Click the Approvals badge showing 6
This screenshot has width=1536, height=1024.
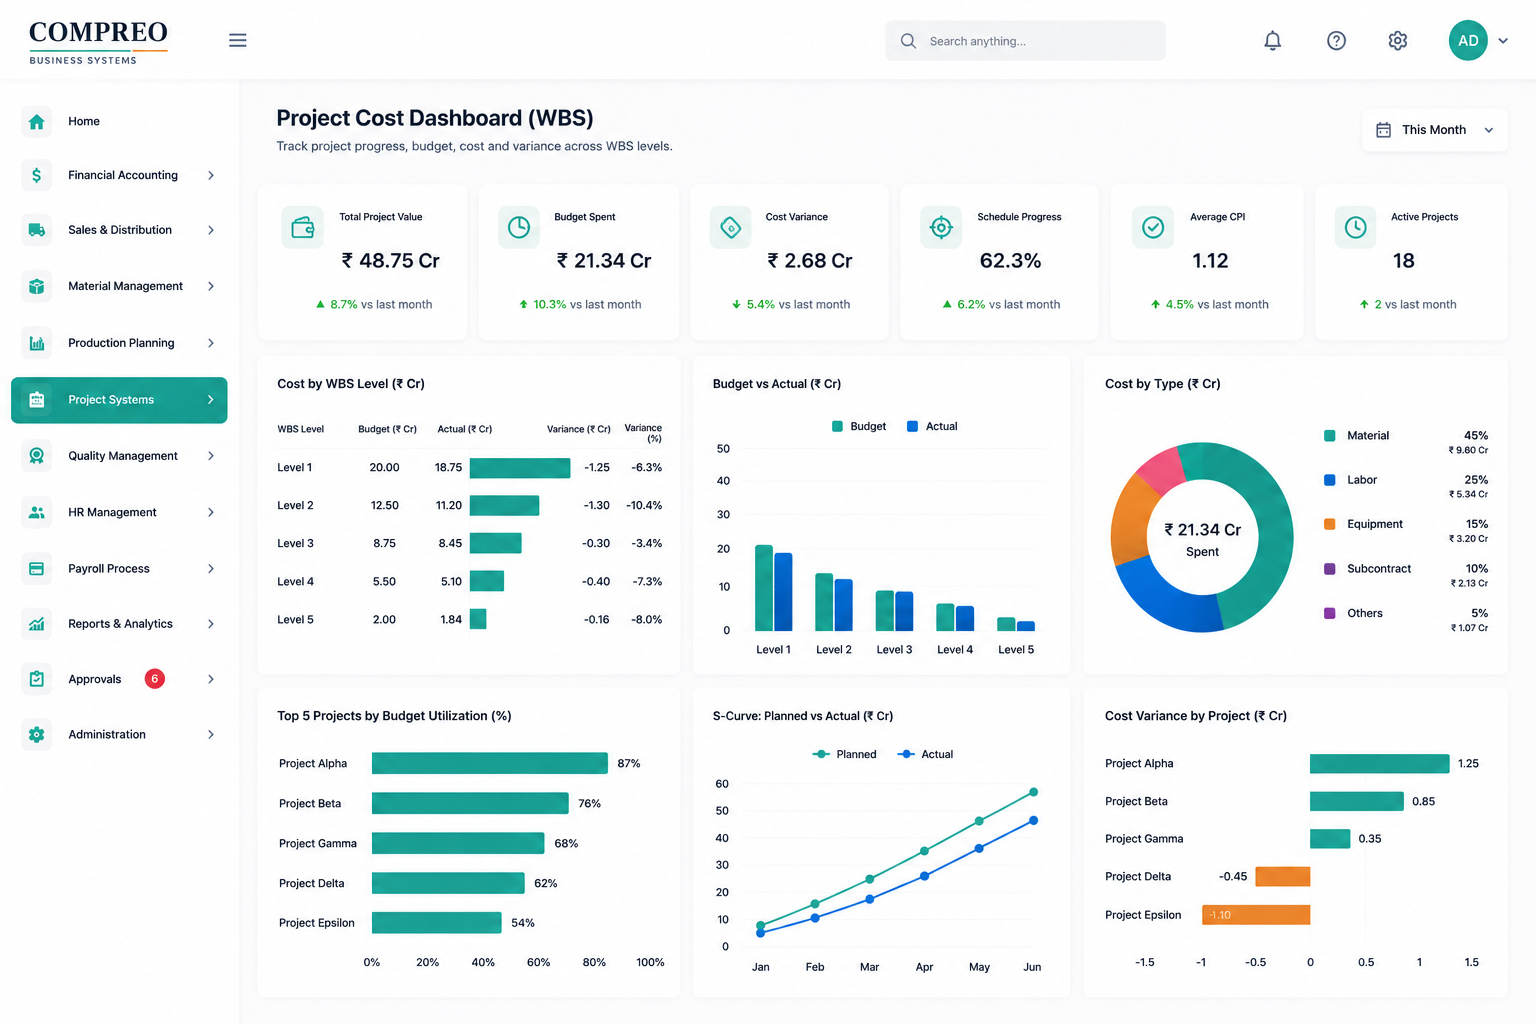pos(154,679)
